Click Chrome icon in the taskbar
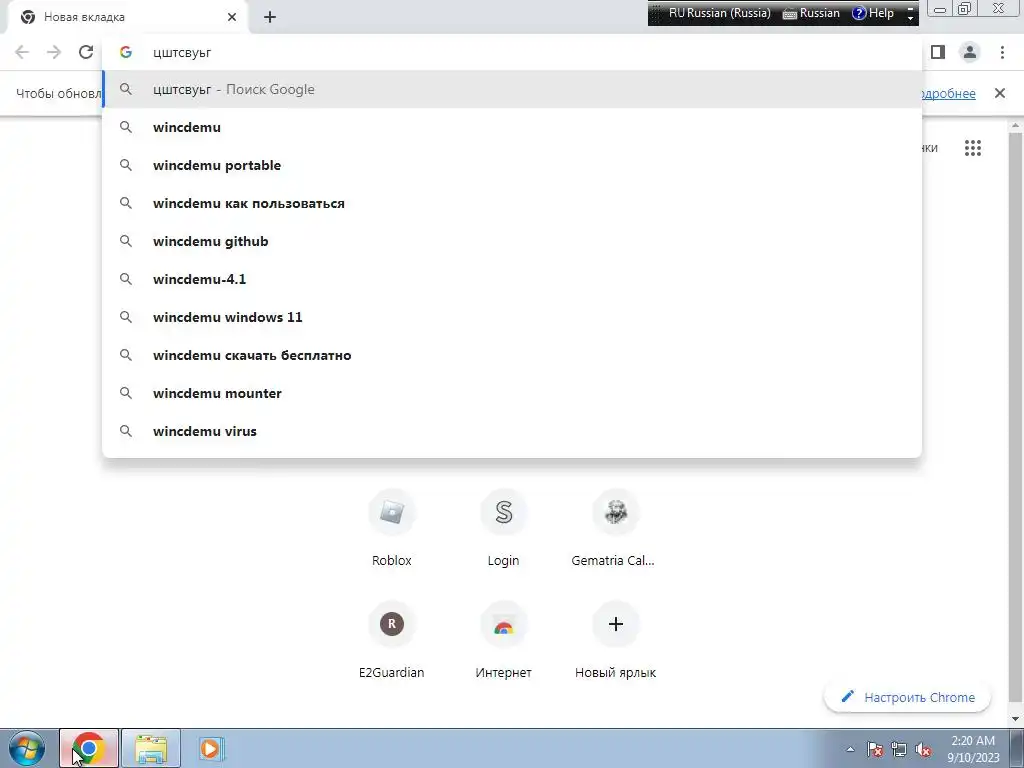This screenshot has width=1024, height=768. [89, 748]
